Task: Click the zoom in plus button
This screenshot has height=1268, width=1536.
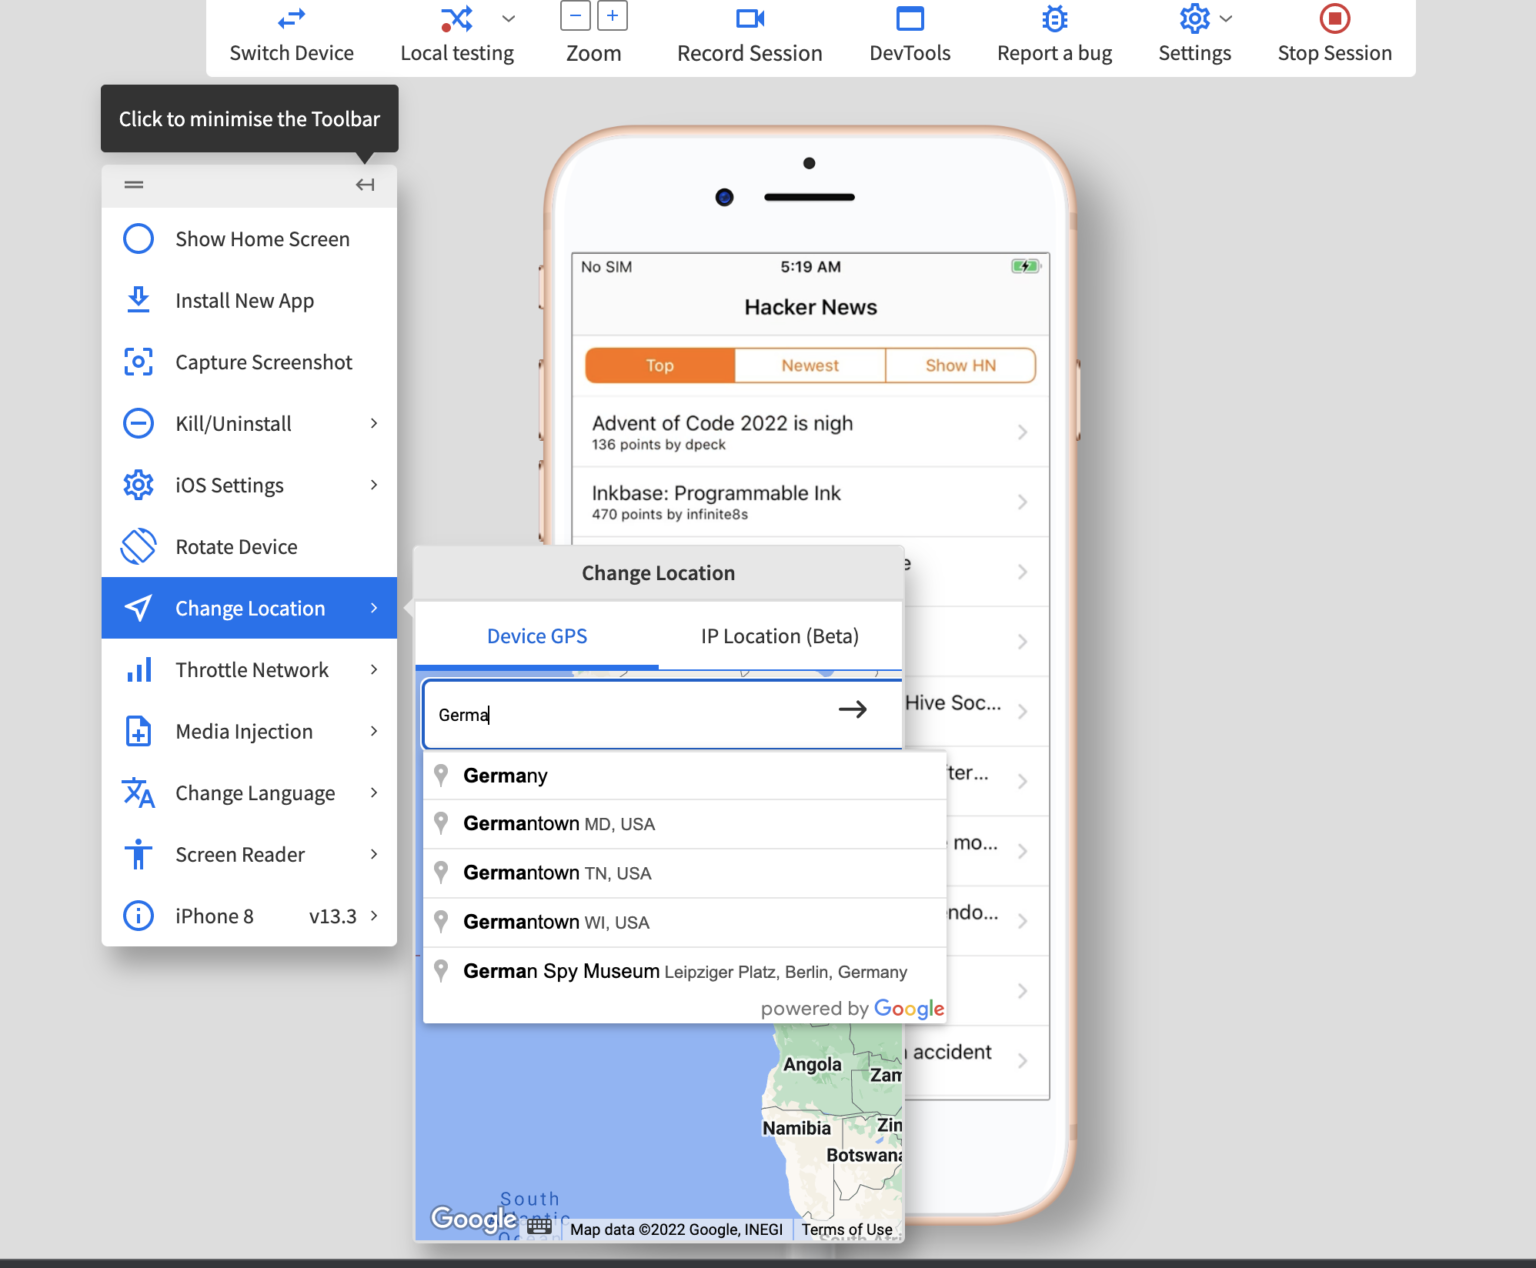Action: click(612, 16)
